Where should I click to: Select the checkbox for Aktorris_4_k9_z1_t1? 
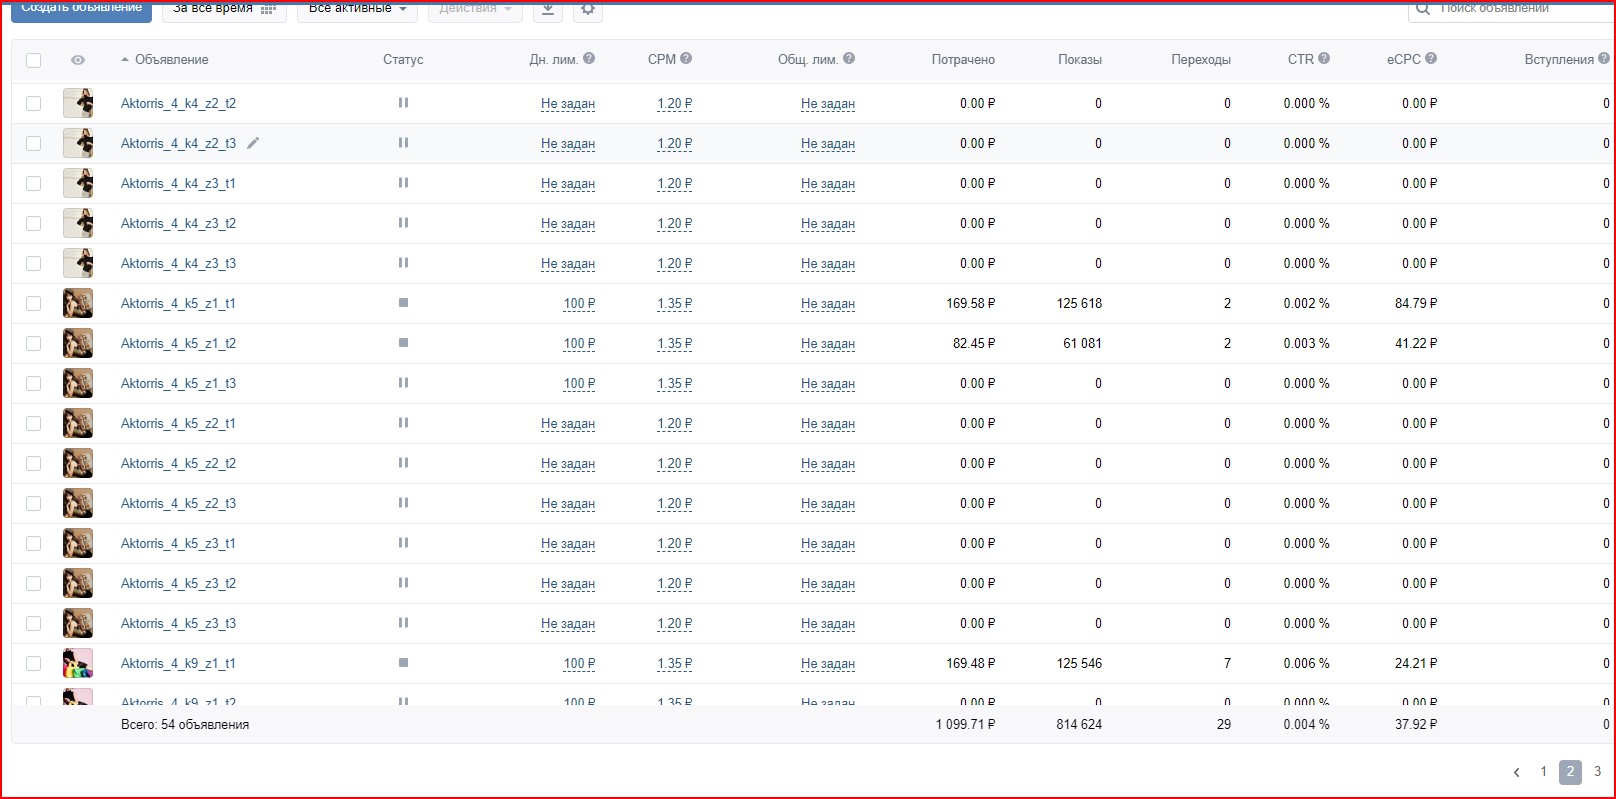[x=34, y=663]
